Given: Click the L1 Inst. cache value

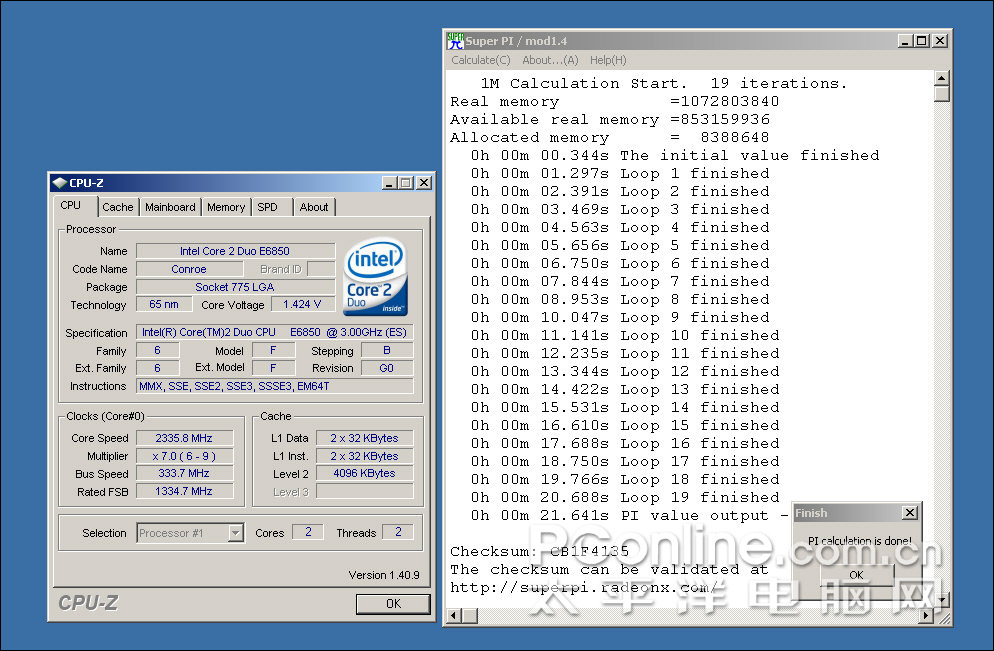Looking at the screenshot, I should [x=365, y=456].
